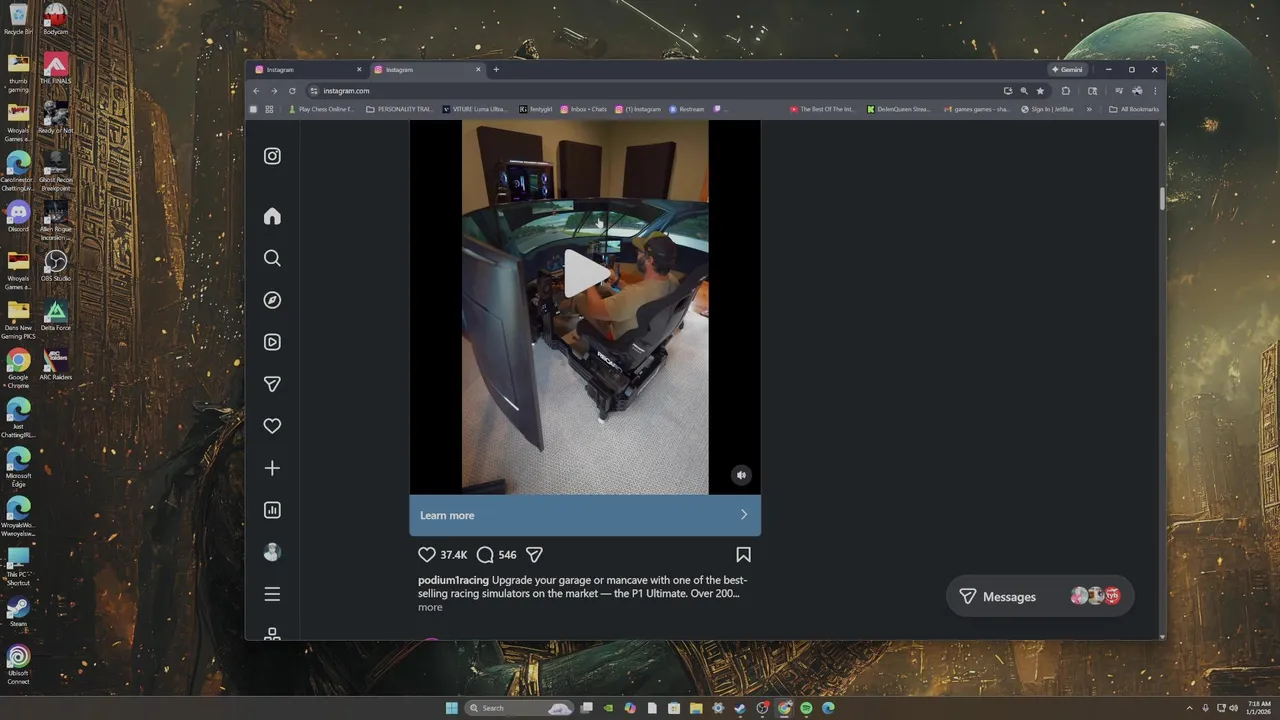
Task: Toggle the video sound mute button
Action: [x=741, y=475]
